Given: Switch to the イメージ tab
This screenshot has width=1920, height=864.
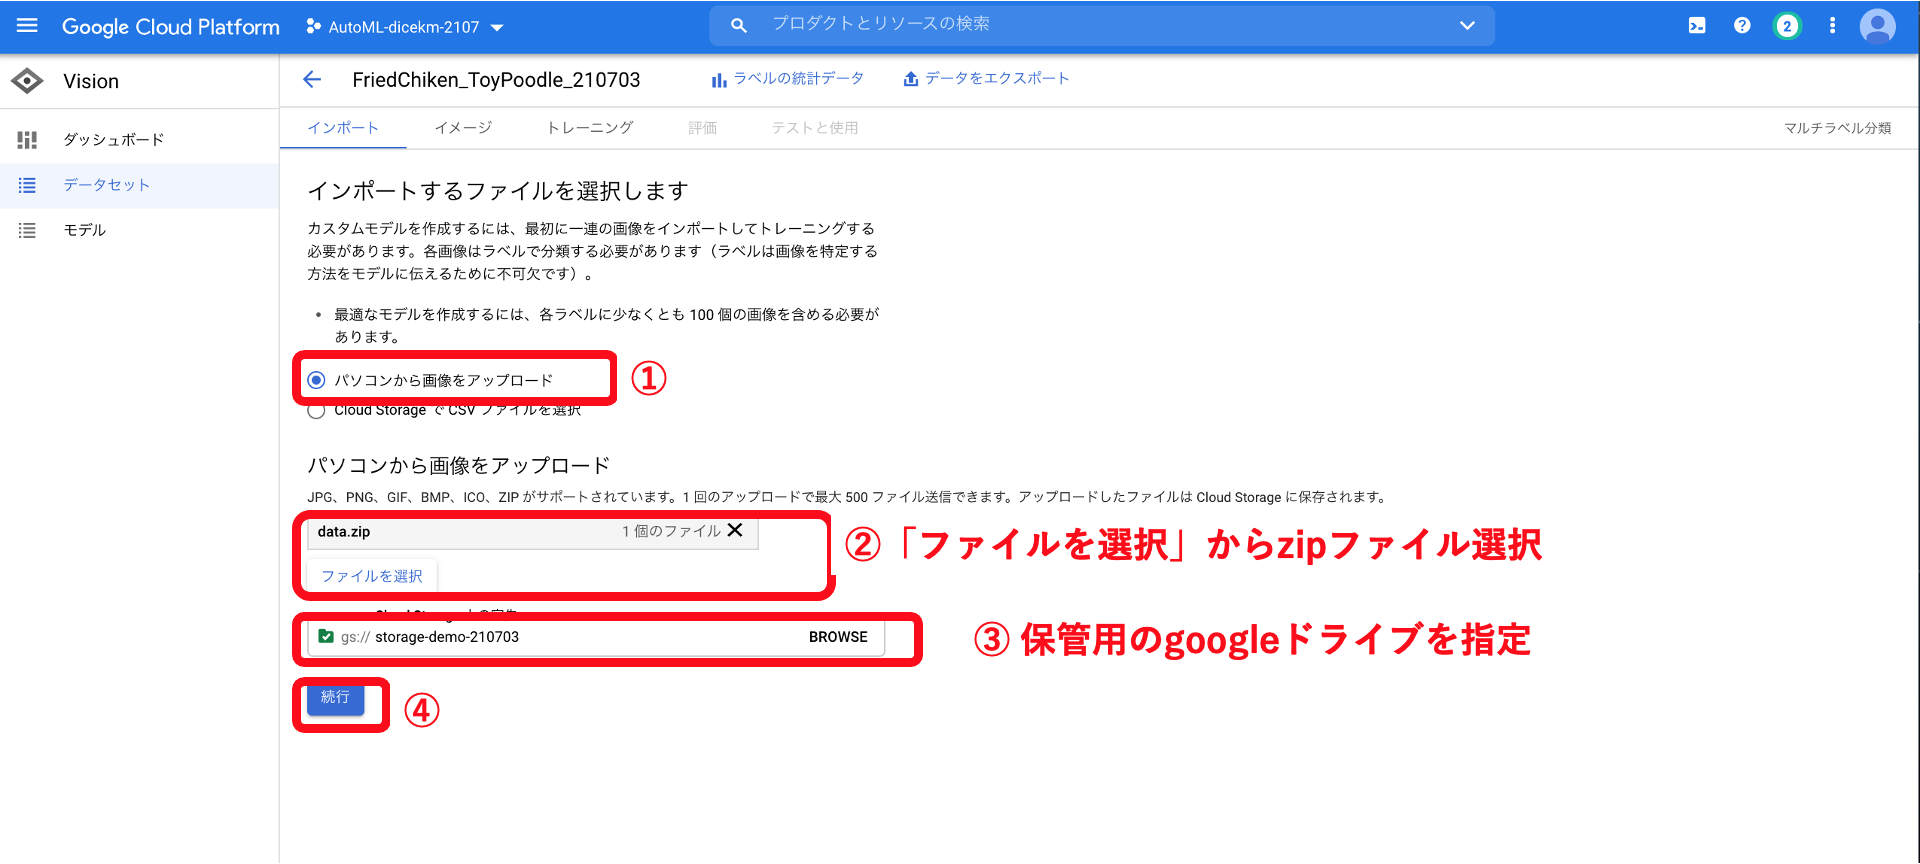Looking at the screenshot, I should click(463, 128).
